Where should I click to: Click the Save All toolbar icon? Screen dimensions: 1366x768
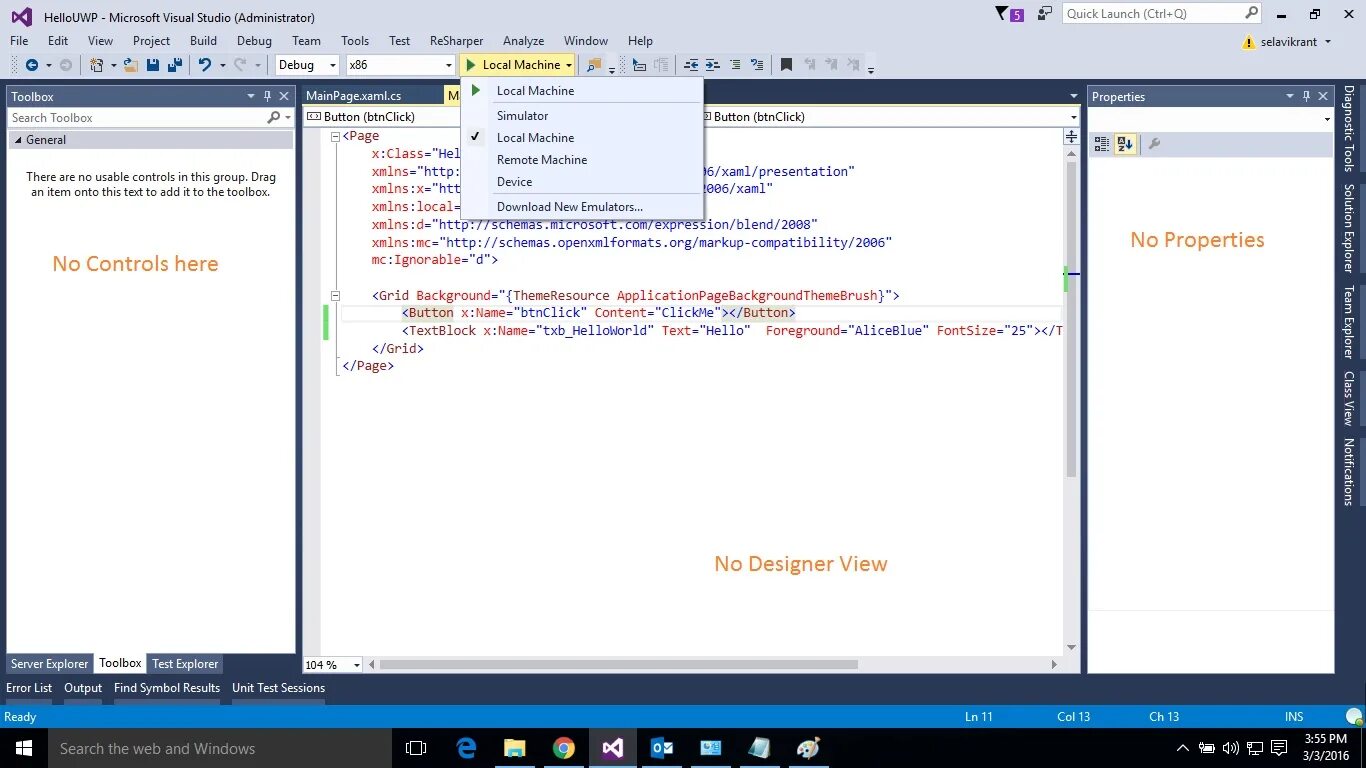(x=174, y=65)
